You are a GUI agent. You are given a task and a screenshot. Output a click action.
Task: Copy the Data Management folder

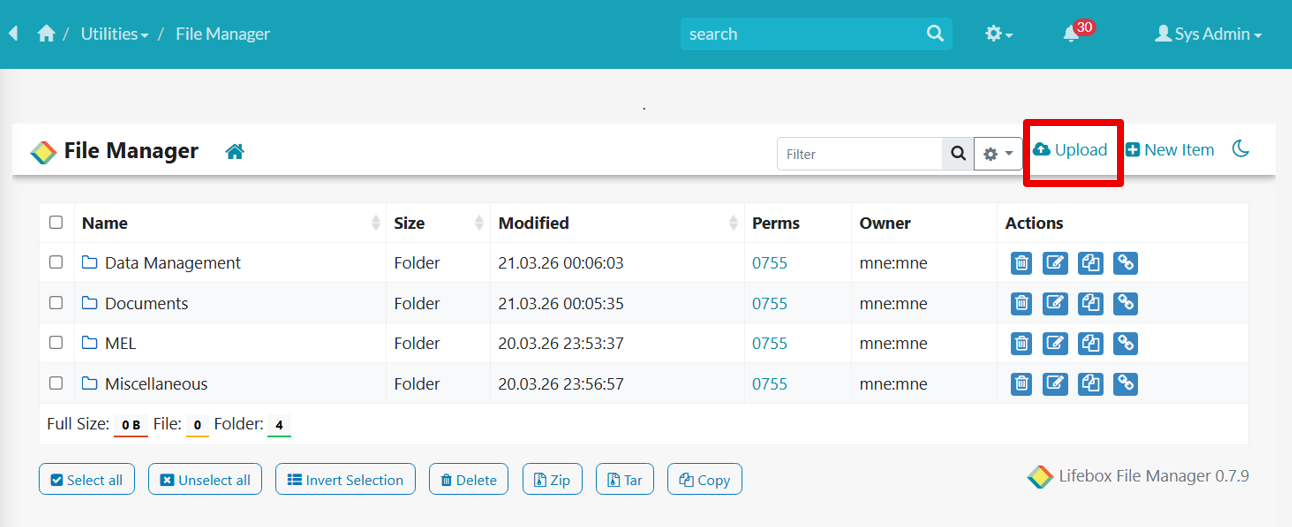[1091, 263]
